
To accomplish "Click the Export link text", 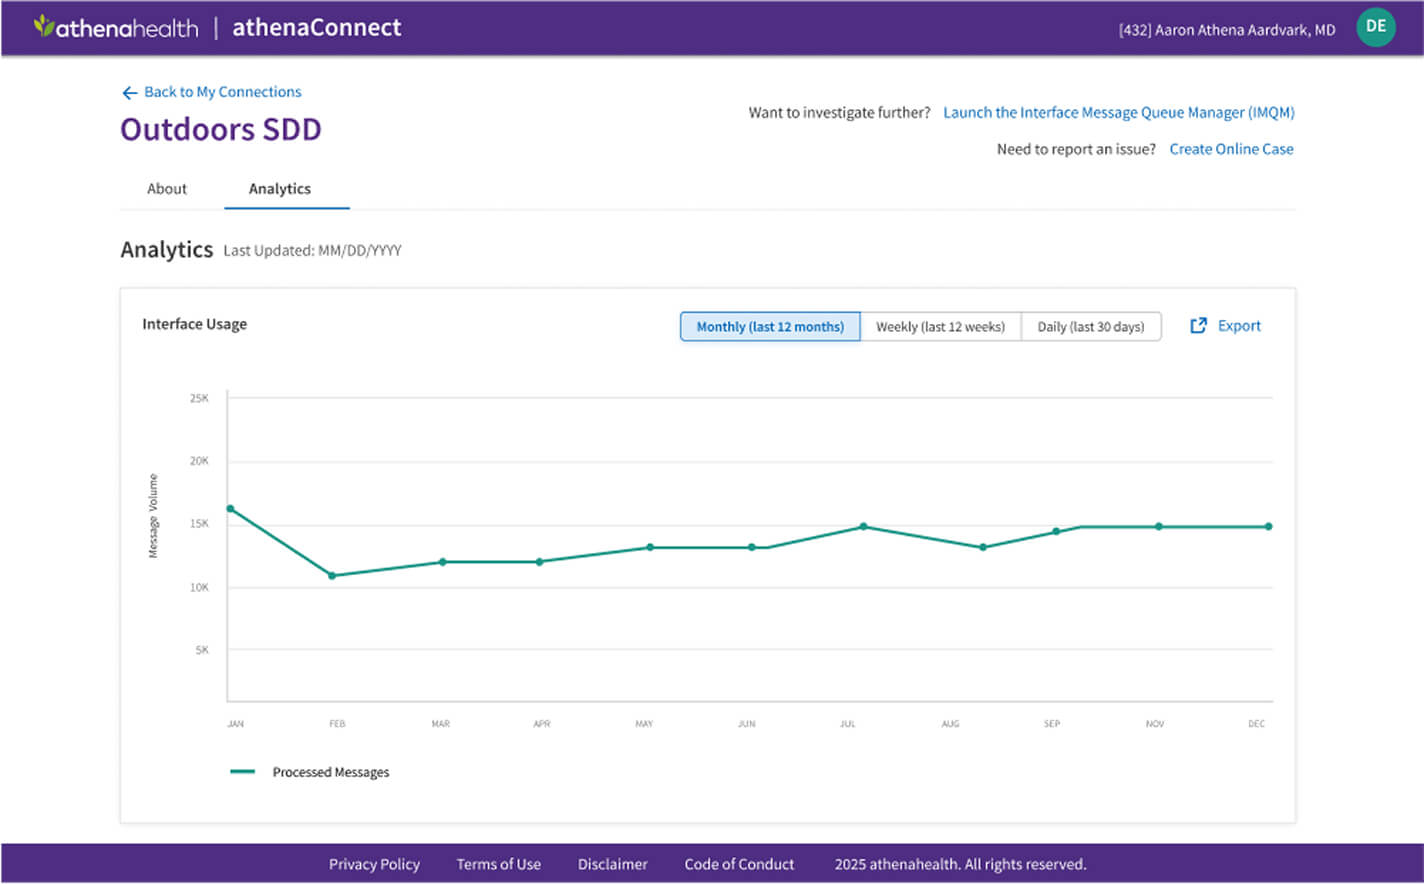I will pos(1239,326).
